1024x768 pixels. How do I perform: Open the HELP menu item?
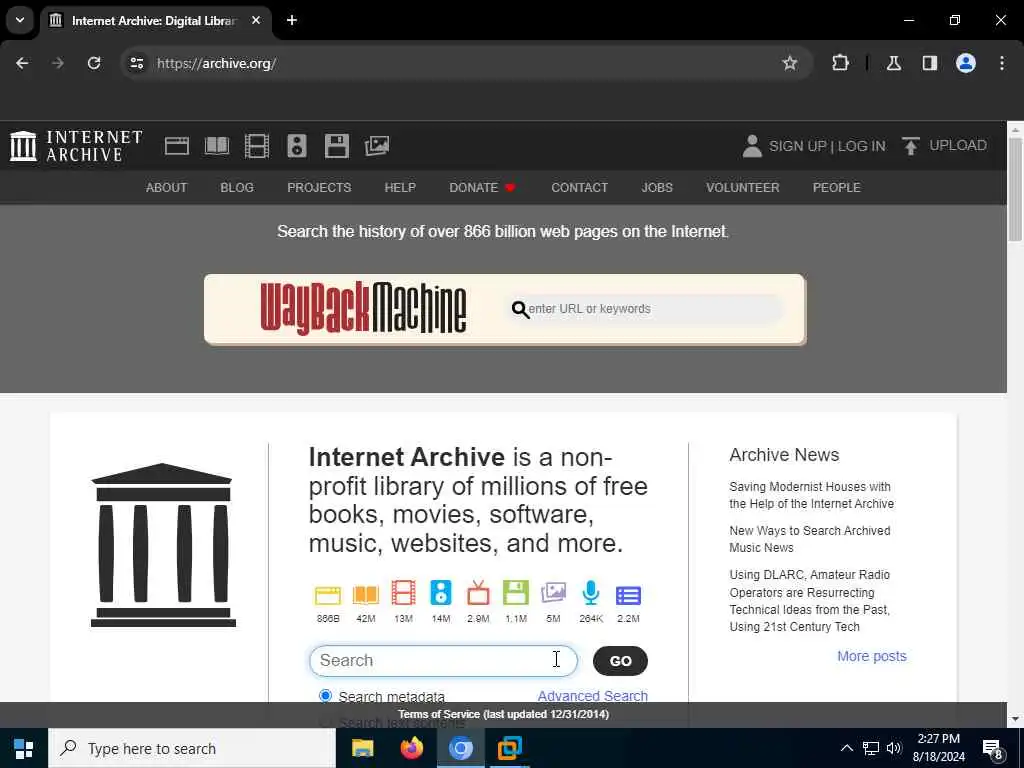tap(400, 187)
